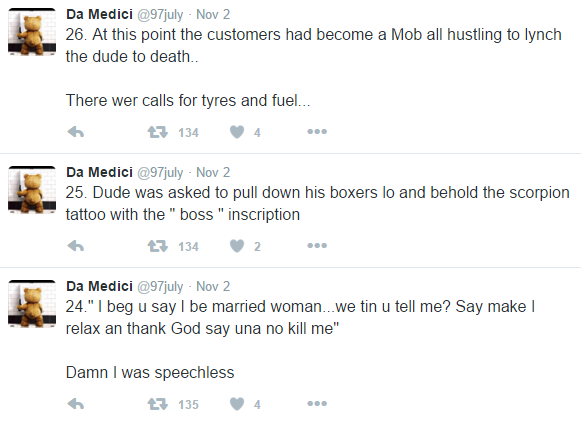The image size is (581, 422).
Task: Open more options for tweet 26
Action: click(317, 132)
